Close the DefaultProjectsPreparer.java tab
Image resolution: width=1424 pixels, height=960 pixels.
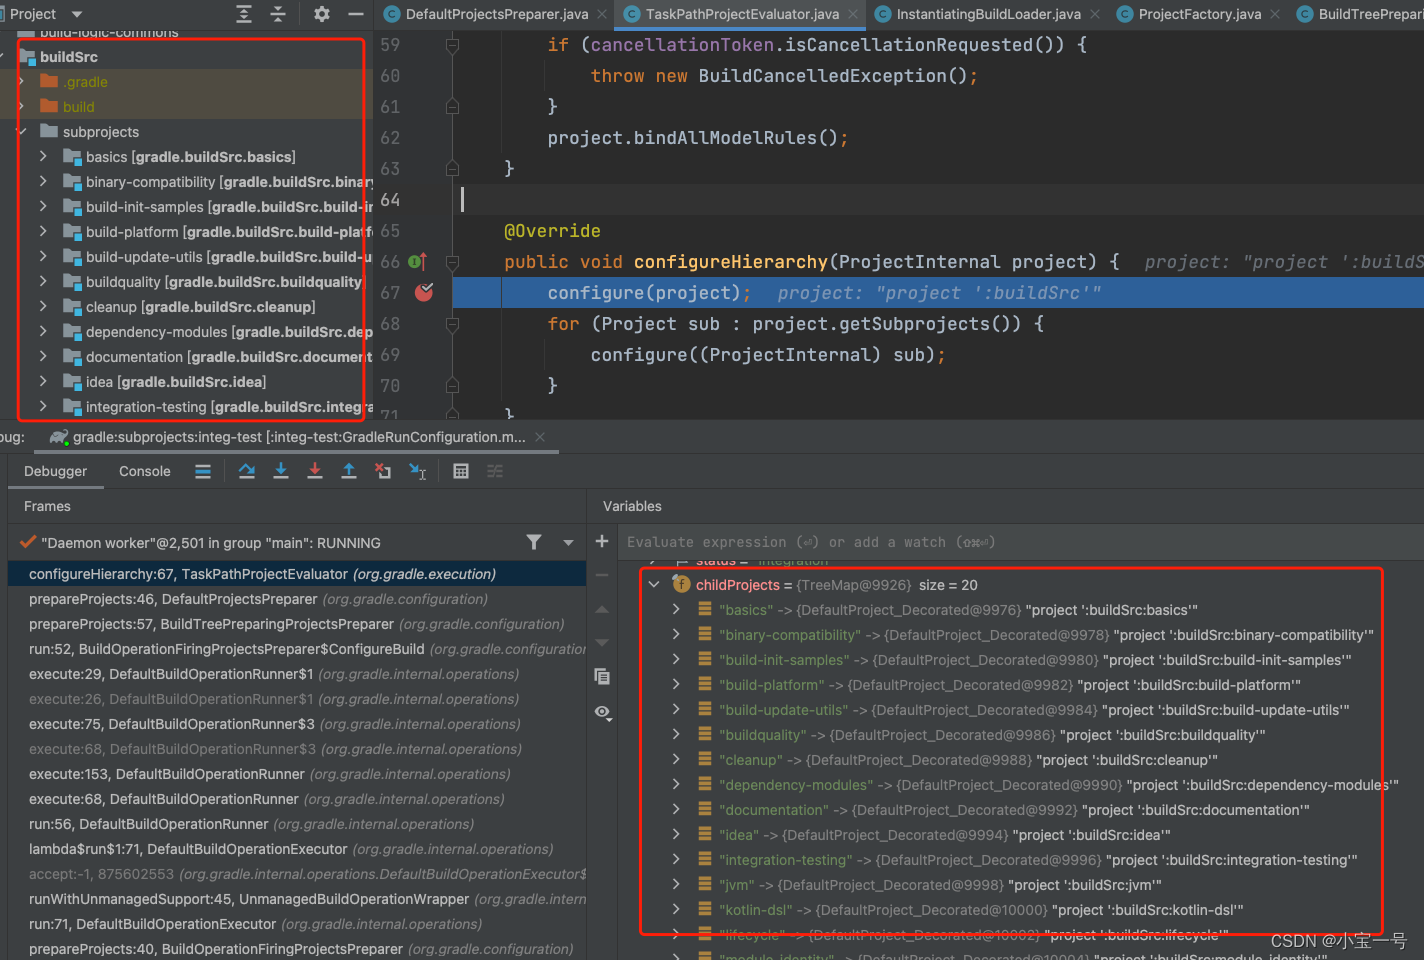pos(601,14)
